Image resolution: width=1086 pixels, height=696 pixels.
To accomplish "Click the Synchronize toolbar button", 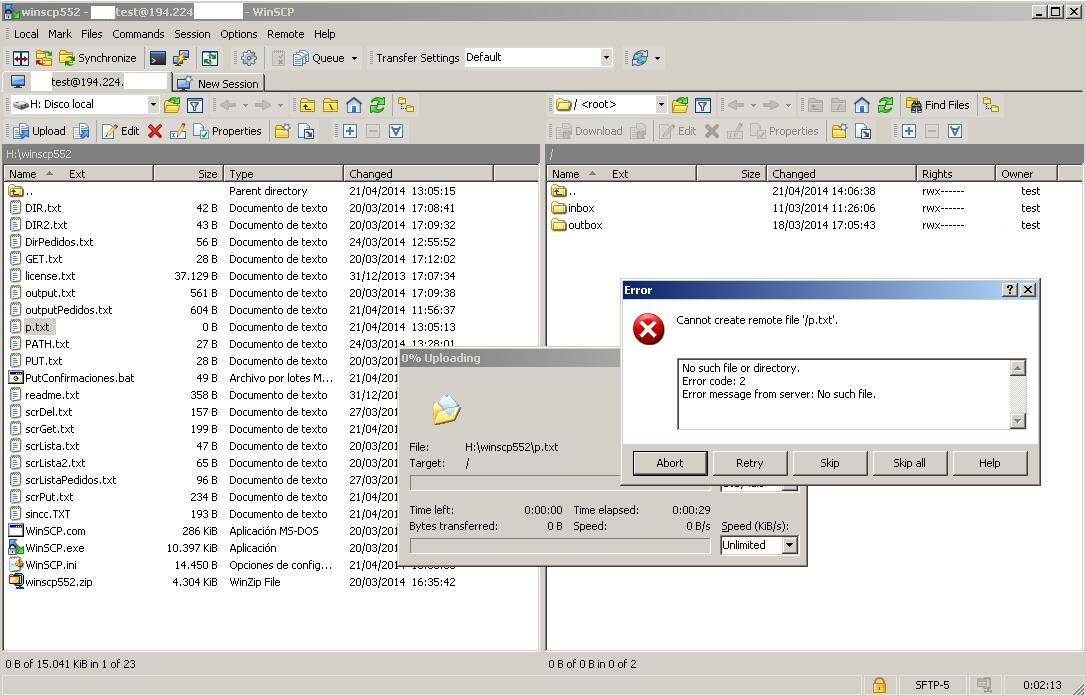I will tap(98, 58).
